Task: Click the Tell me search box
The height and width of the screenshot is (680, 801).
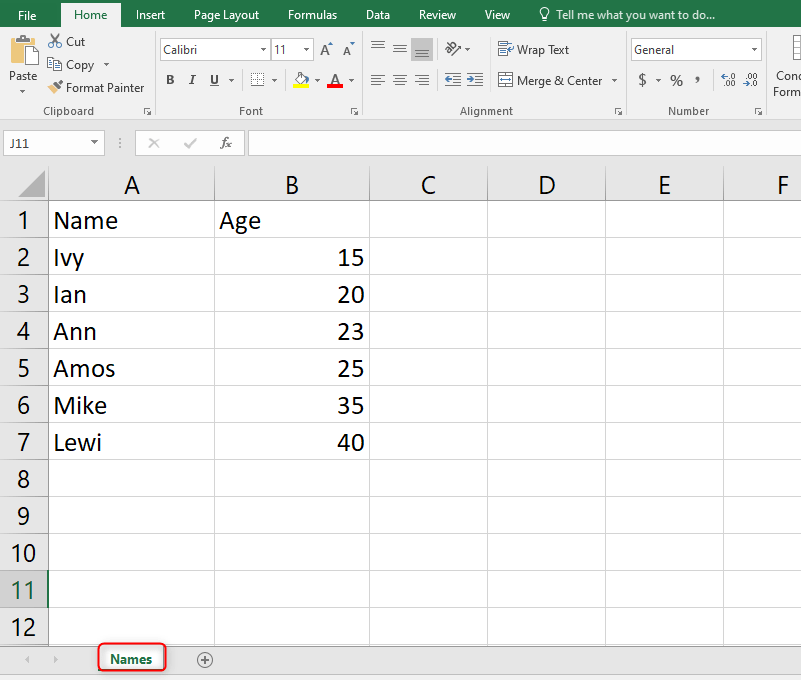Action: click(x=628, y=15)
